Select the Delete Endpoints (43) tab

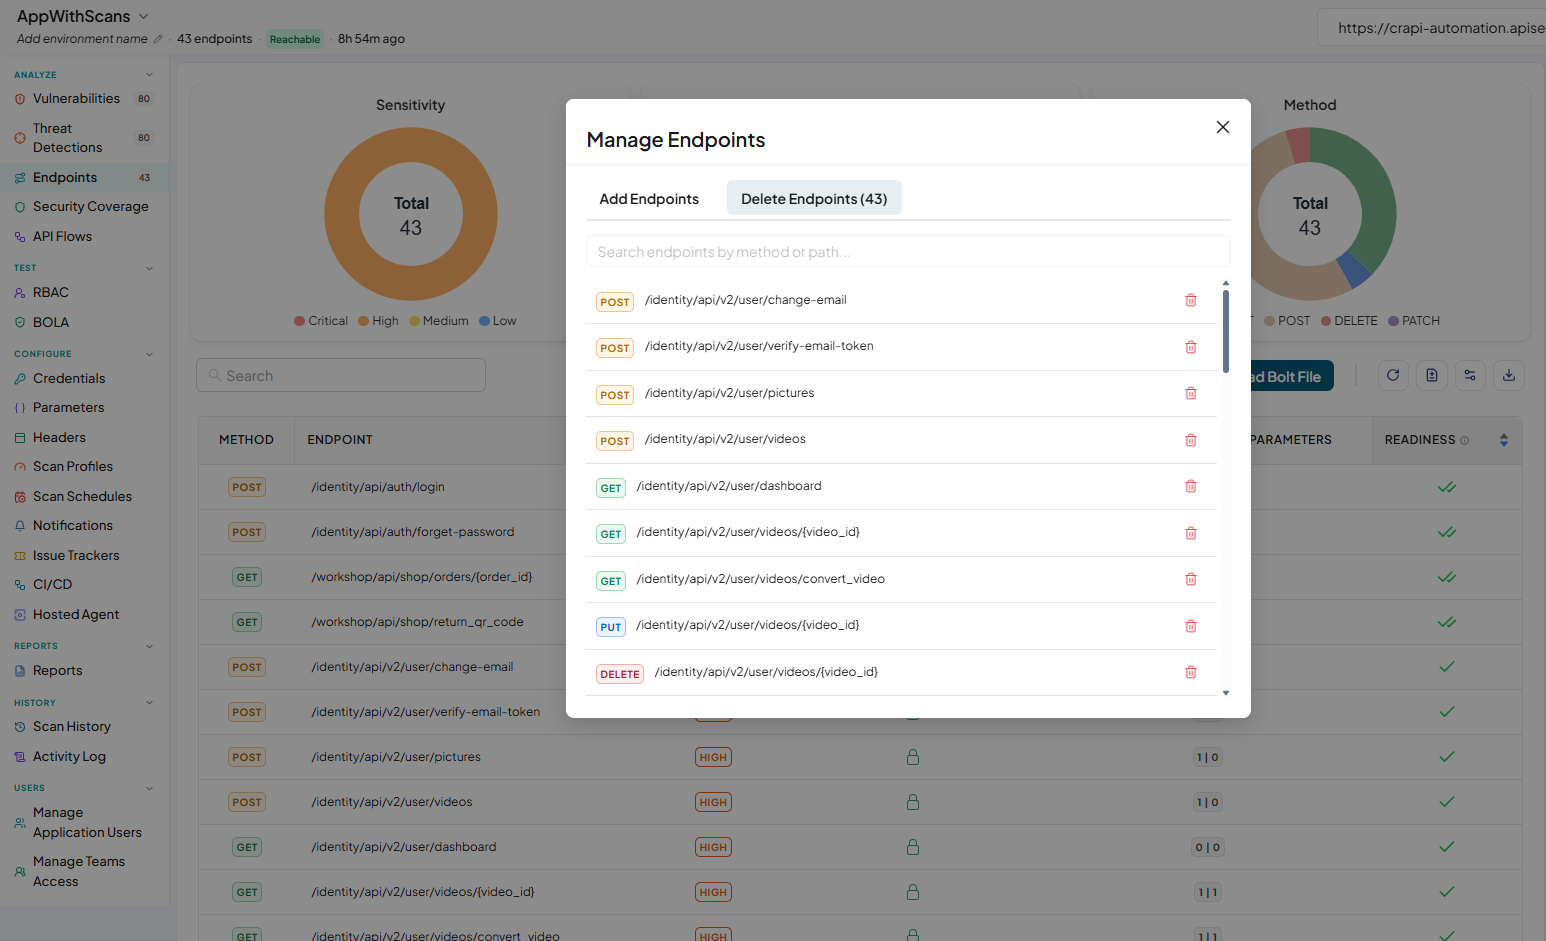pos(814,199)
